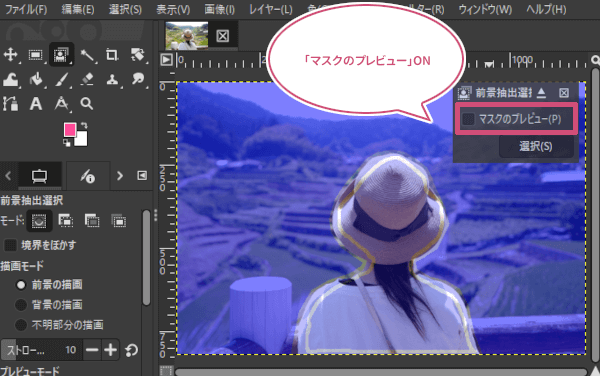Select the Rectangle Select tool
The image size is (600, 376).
pyautogui.click(x=36, y=55)
